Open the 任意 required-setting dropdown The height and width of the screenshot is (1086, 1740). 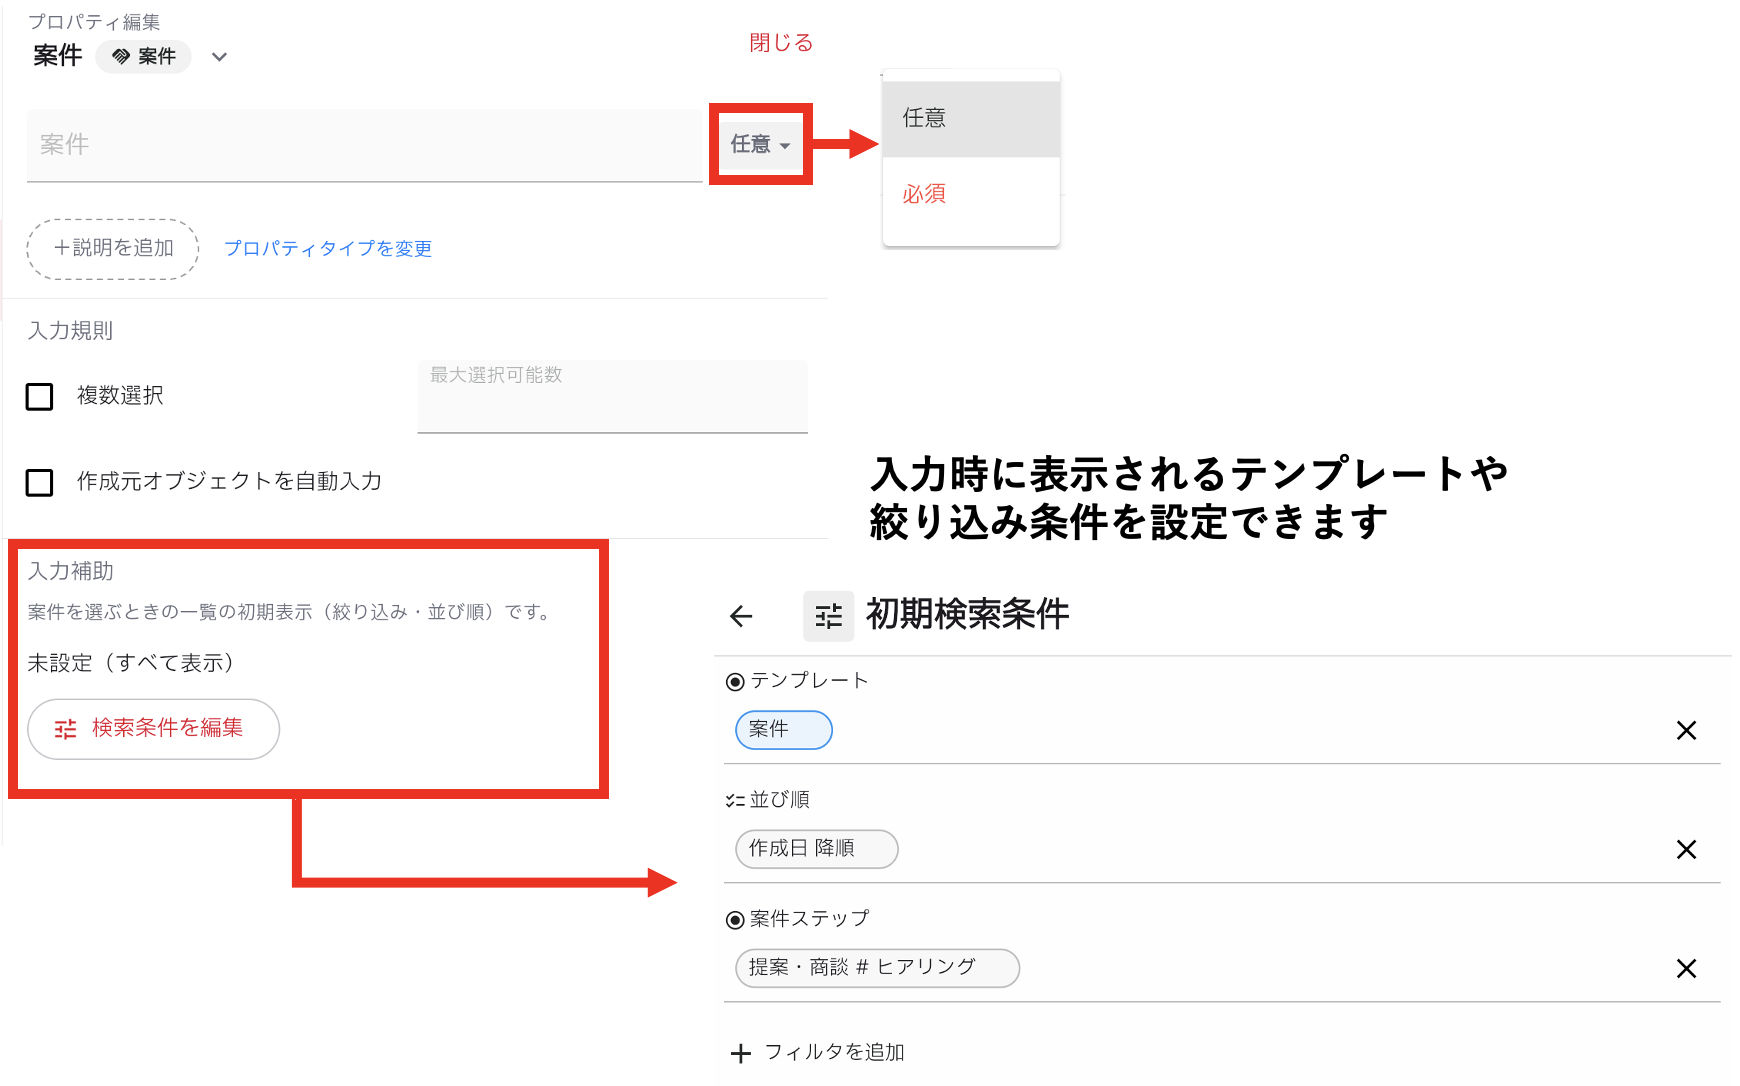(x=760, y=145)
